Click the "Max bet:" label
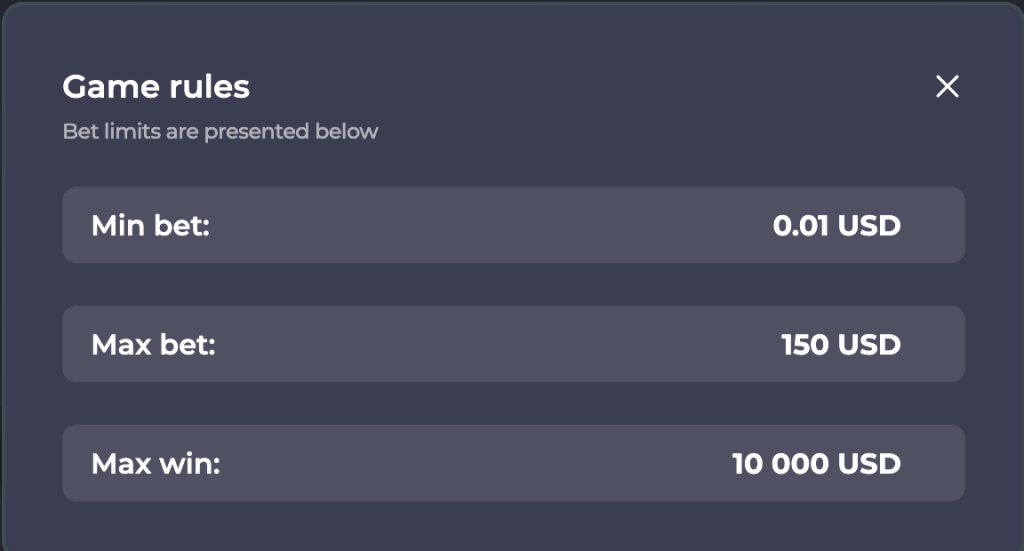The width and height of the screenshot is (1024, 551). (x=153, y=345)
